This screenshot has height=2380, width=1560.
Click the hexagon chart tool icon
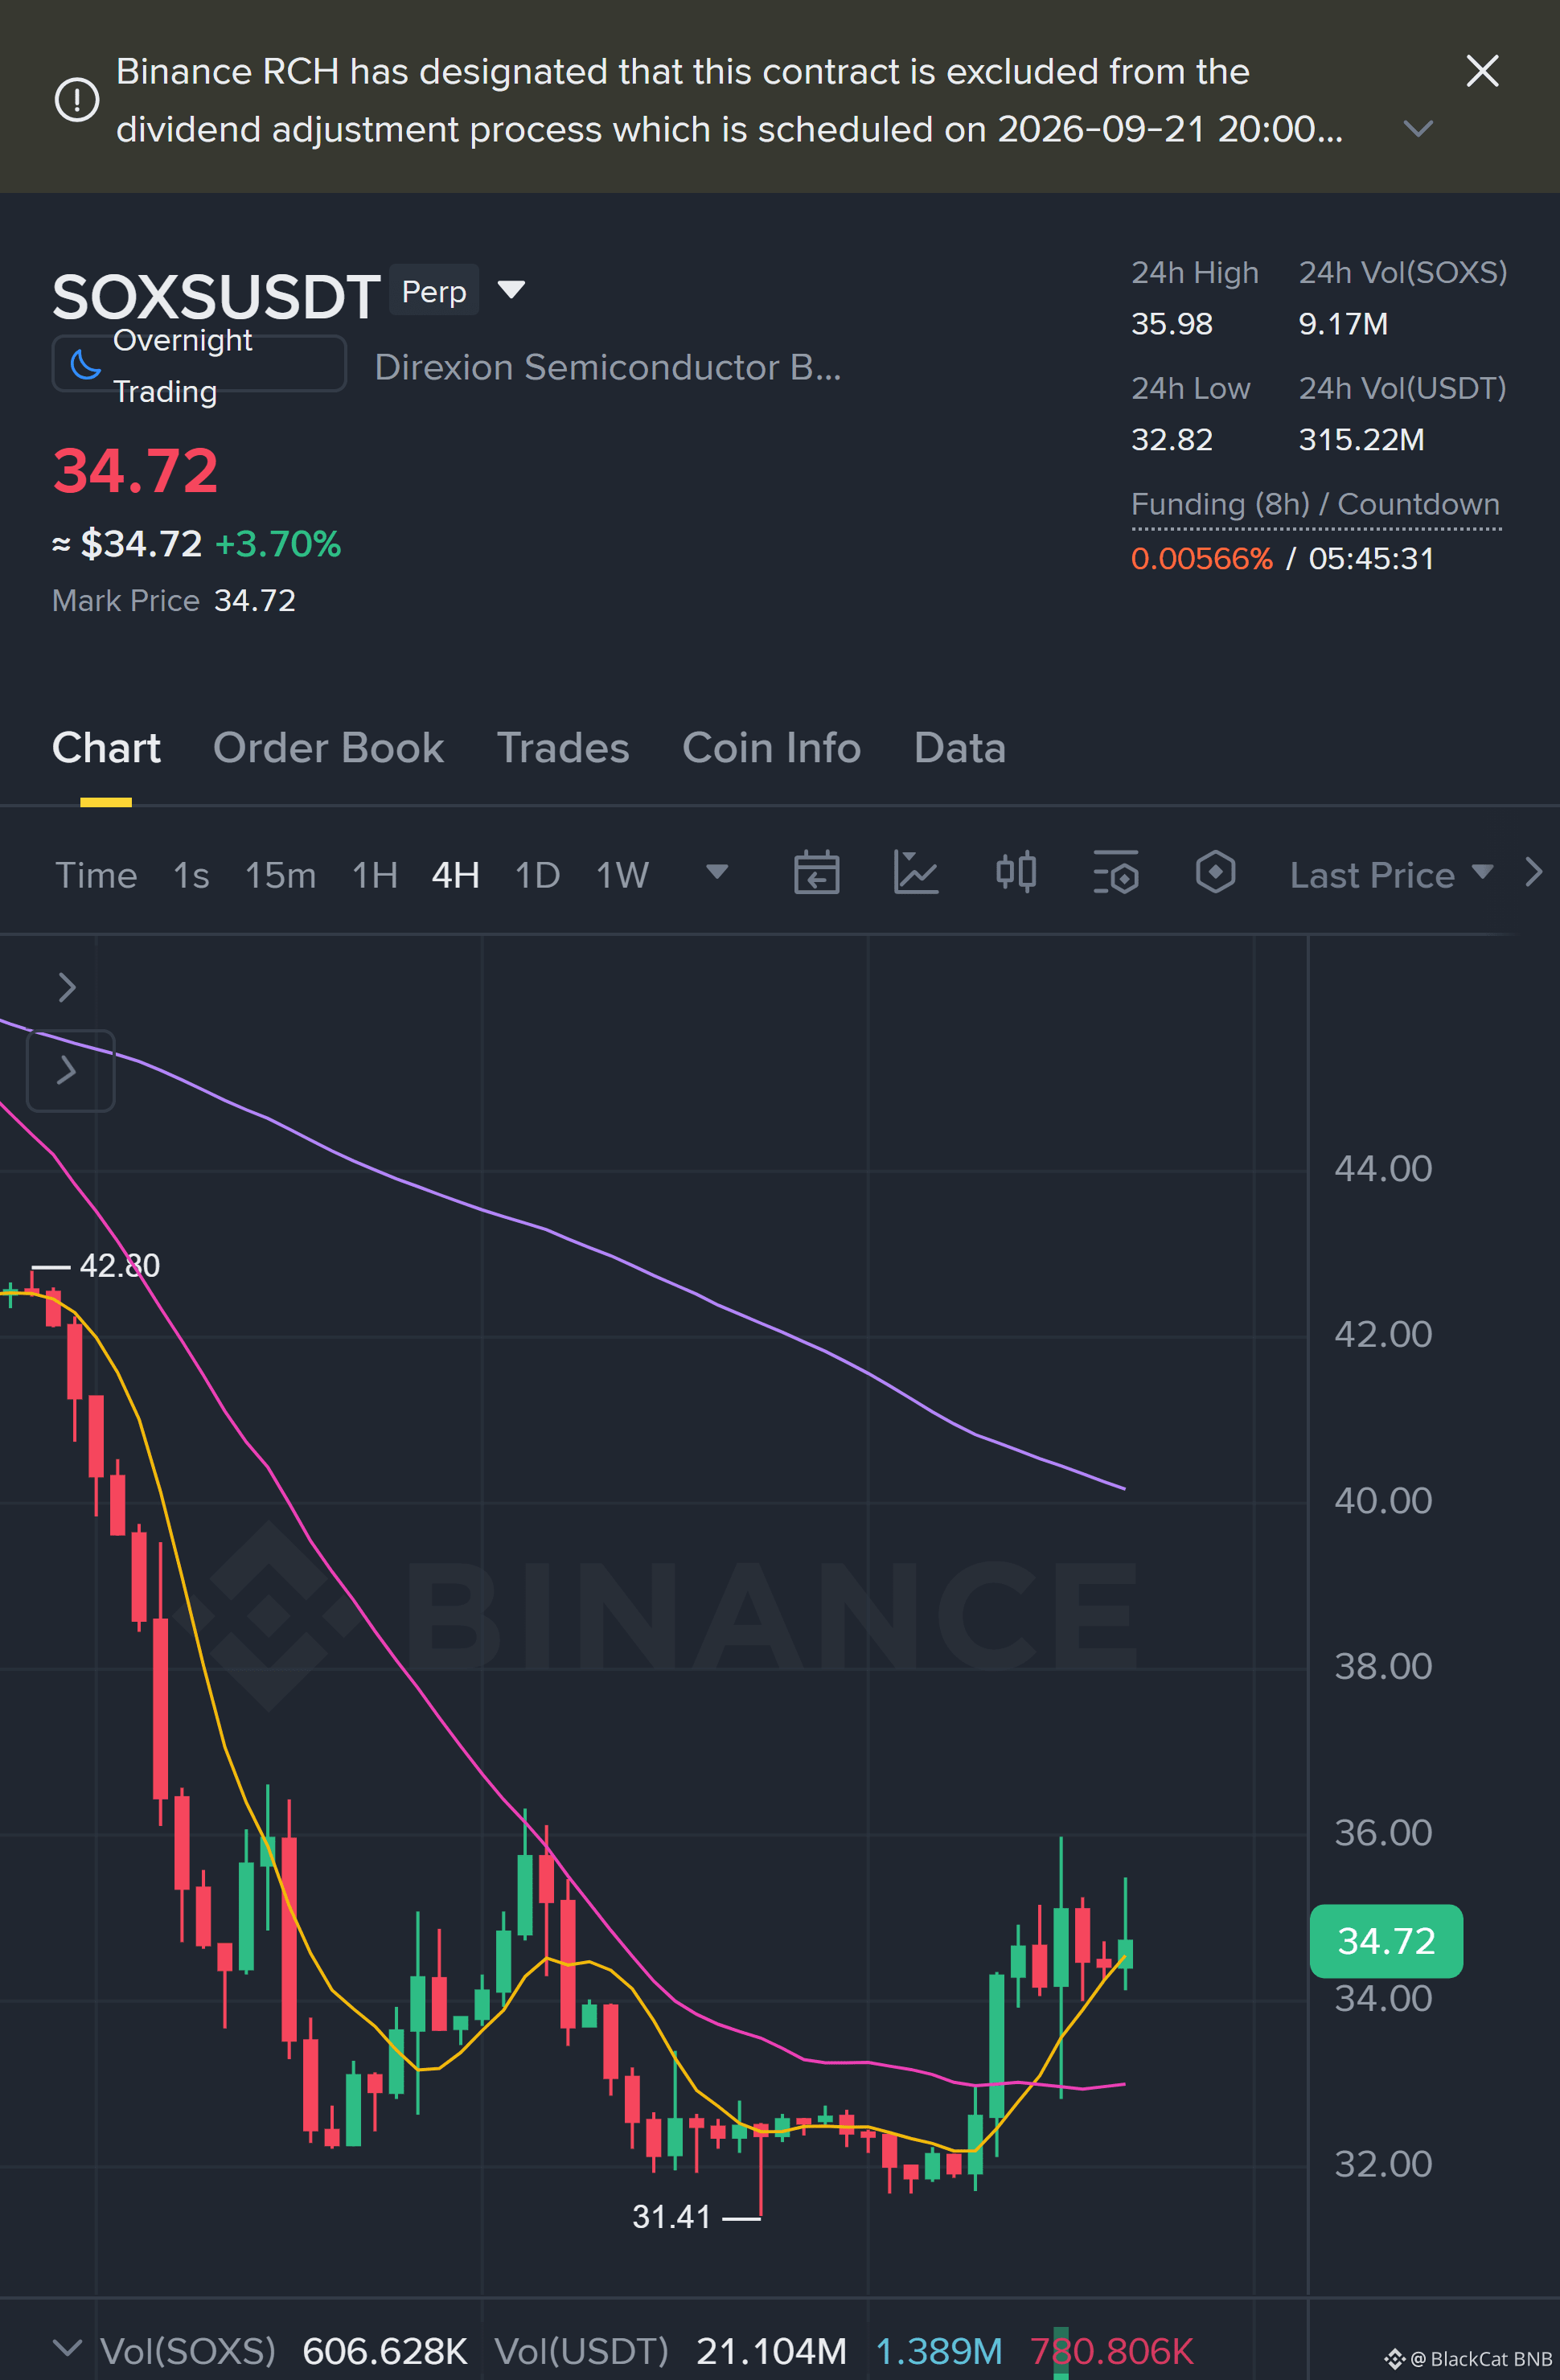(1215, 873)
